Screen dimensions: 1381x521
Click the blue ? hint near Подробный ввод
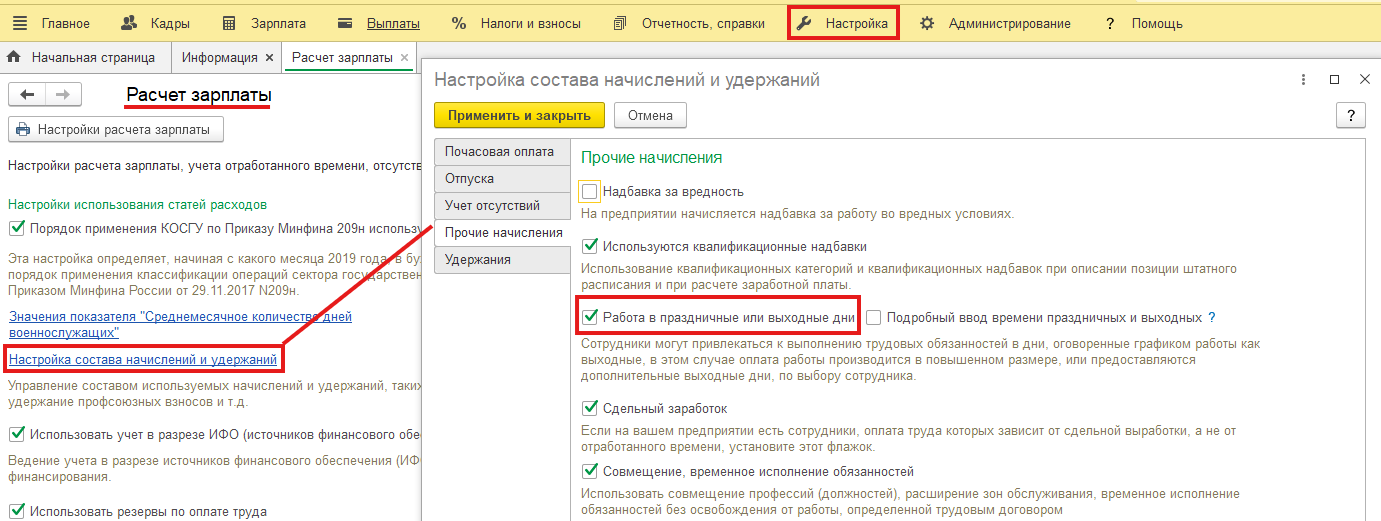pos(1212,318)
